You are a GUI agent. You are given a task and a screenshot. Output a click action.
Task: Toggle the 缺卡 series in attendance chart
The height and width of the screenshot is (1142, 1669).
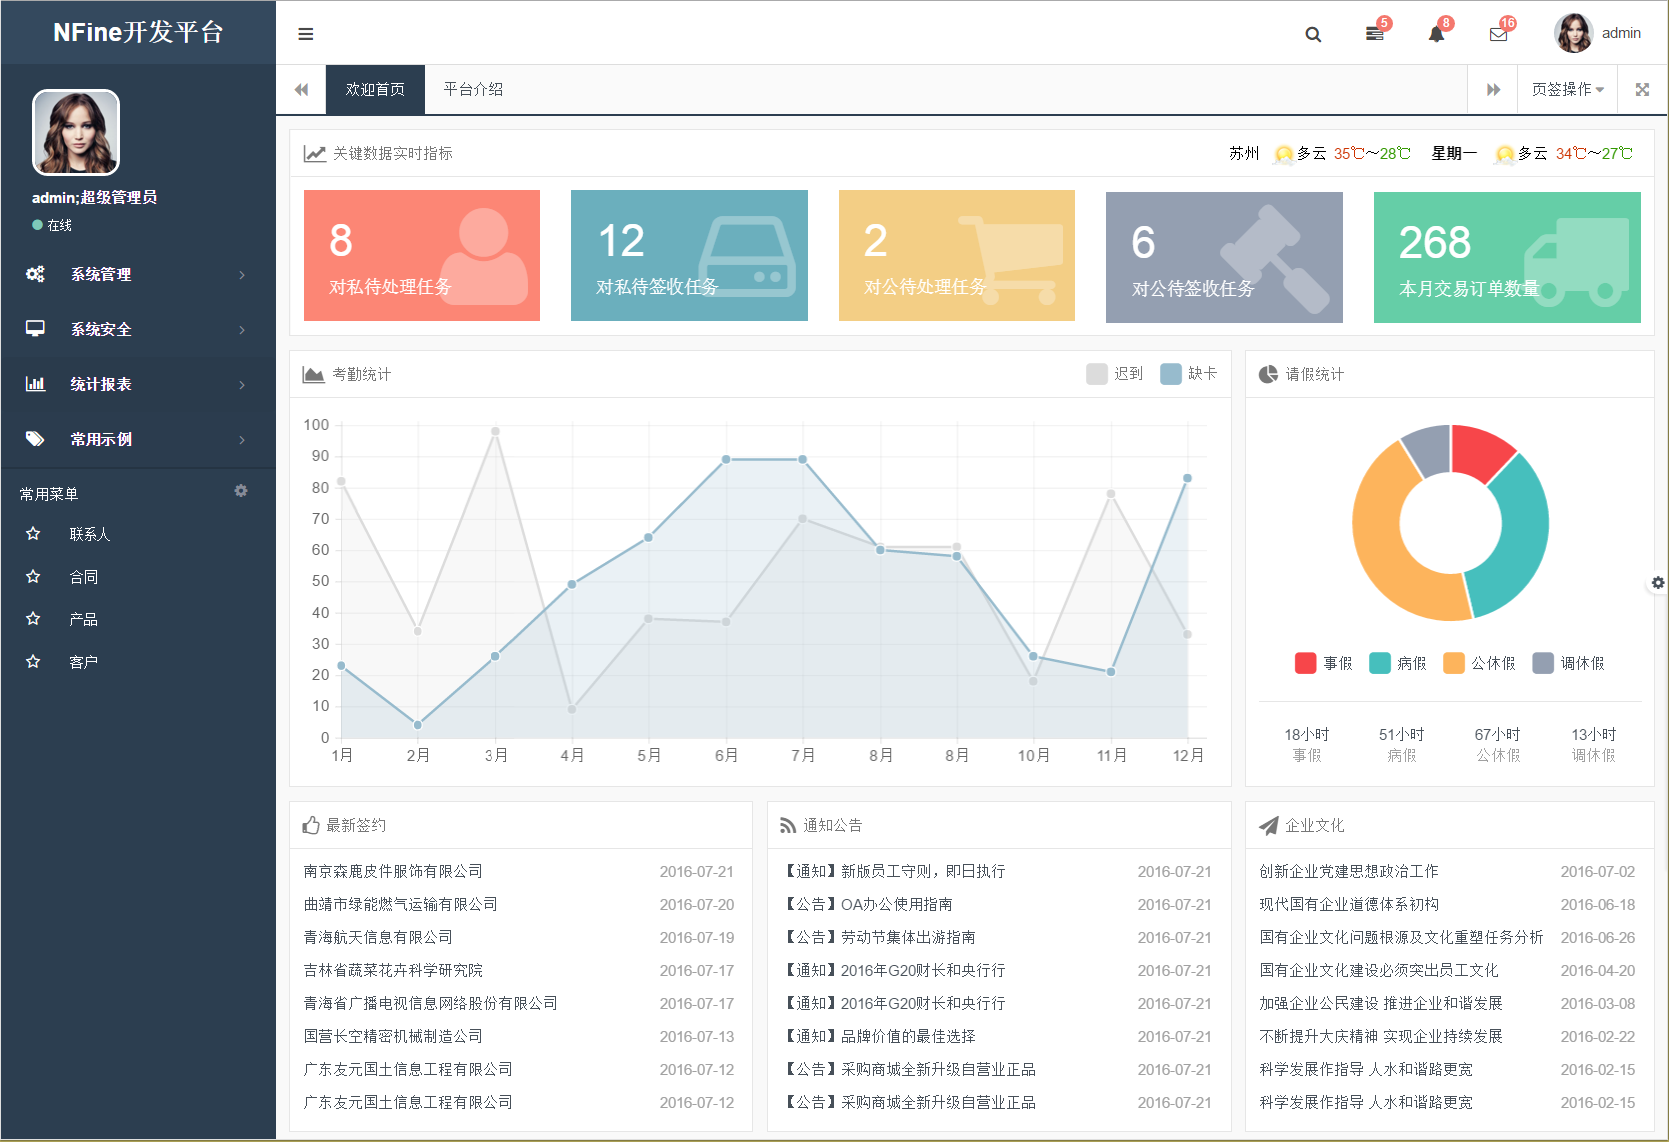click(x=1172, y=373)
